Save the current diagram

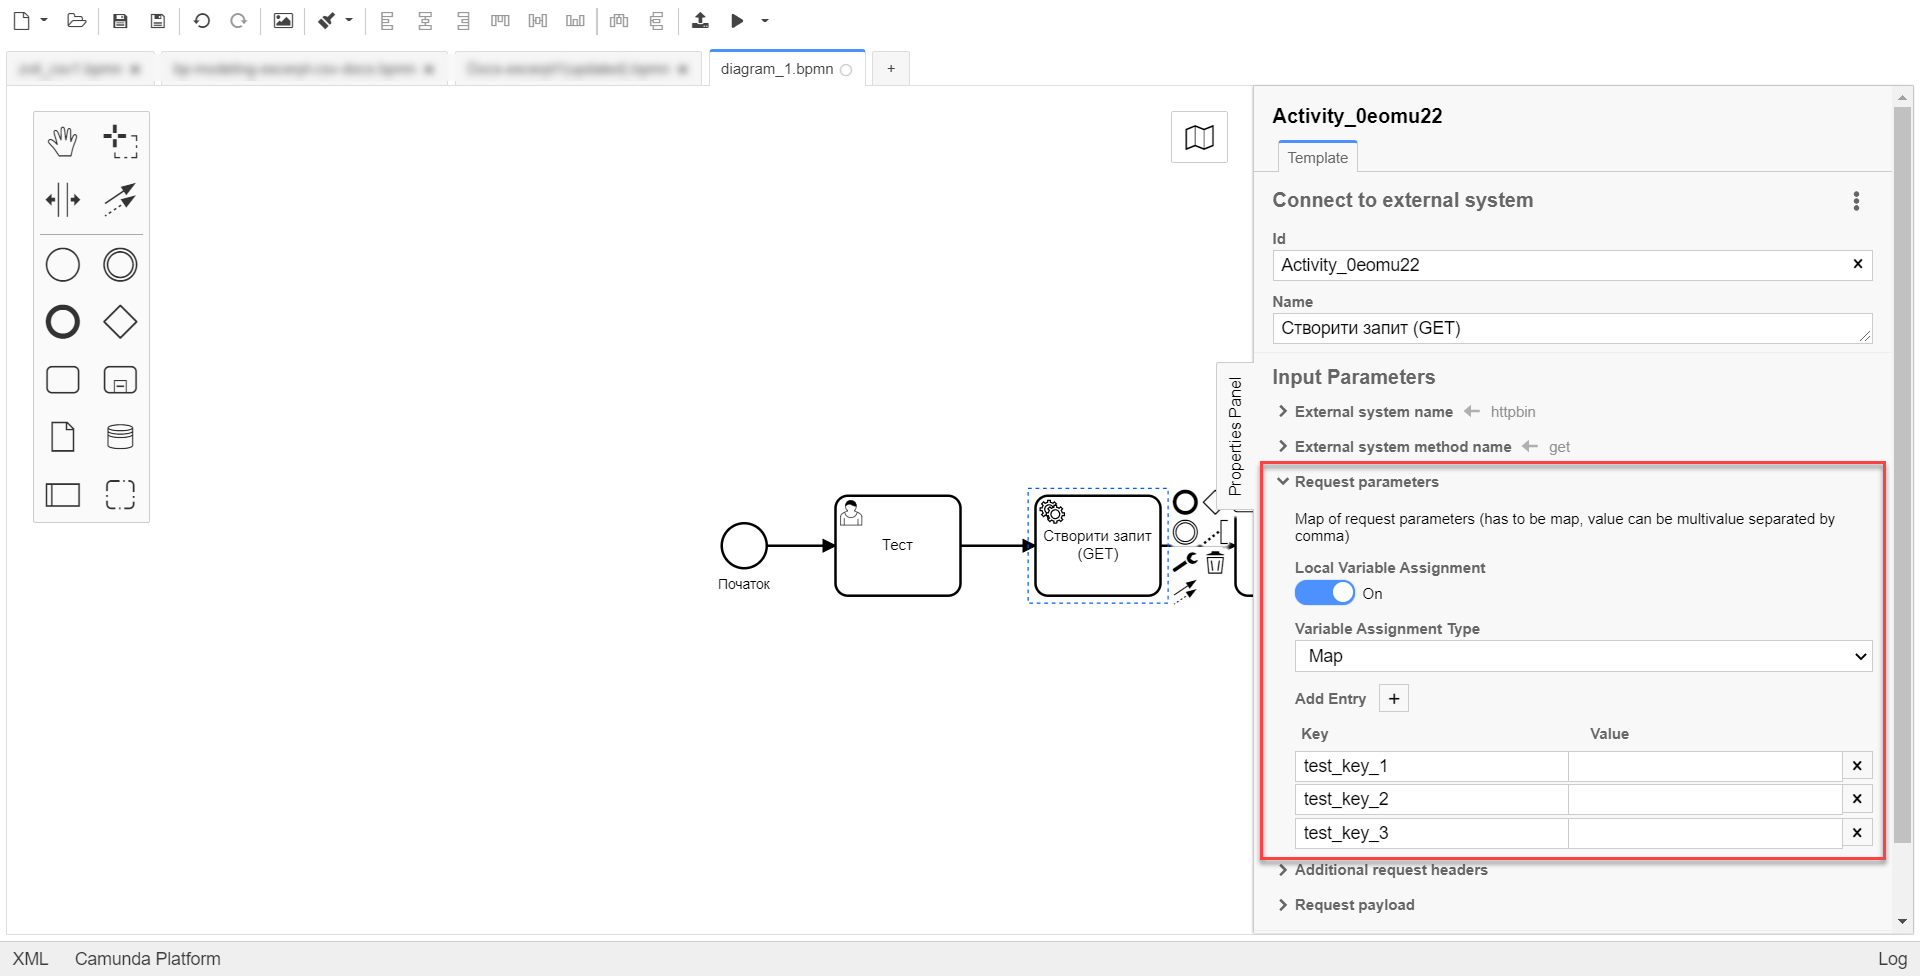pyautogui.click(x=120, y=20)
